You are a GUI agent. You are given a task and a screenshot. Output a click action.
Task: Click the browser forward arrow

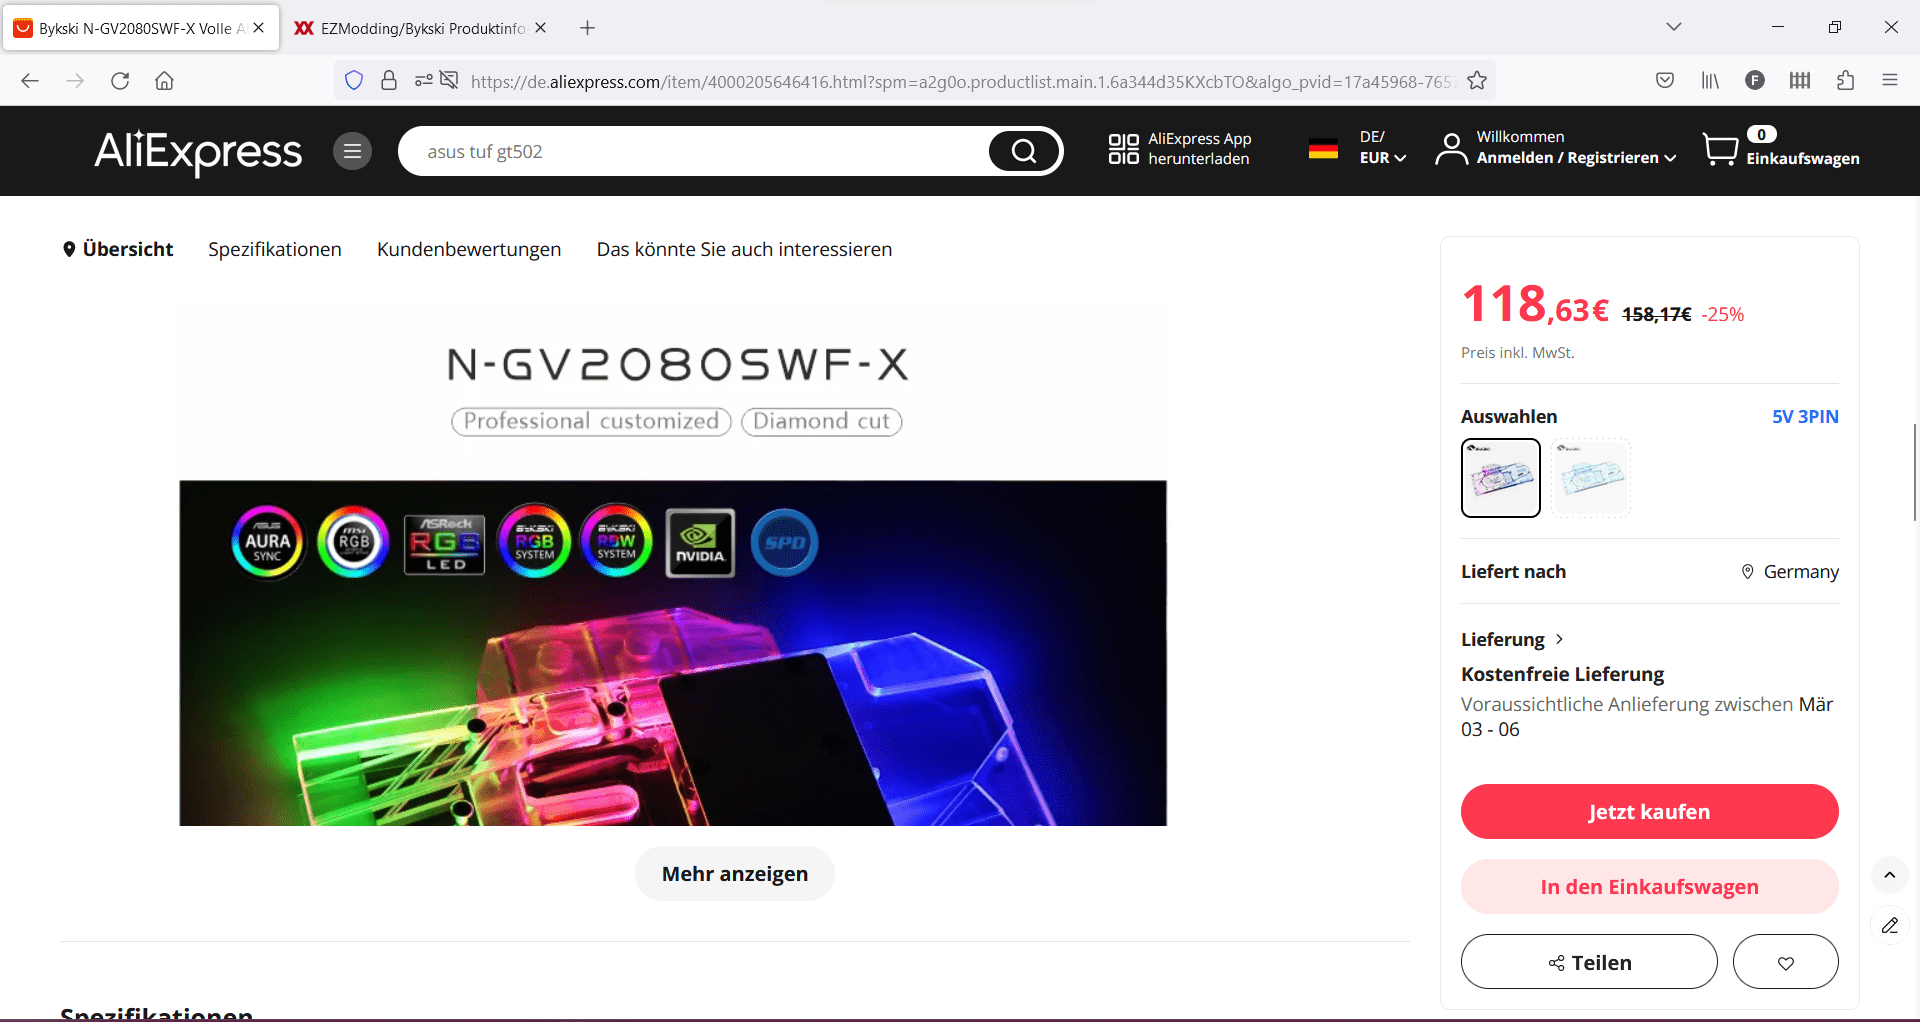tap(75, 81)
